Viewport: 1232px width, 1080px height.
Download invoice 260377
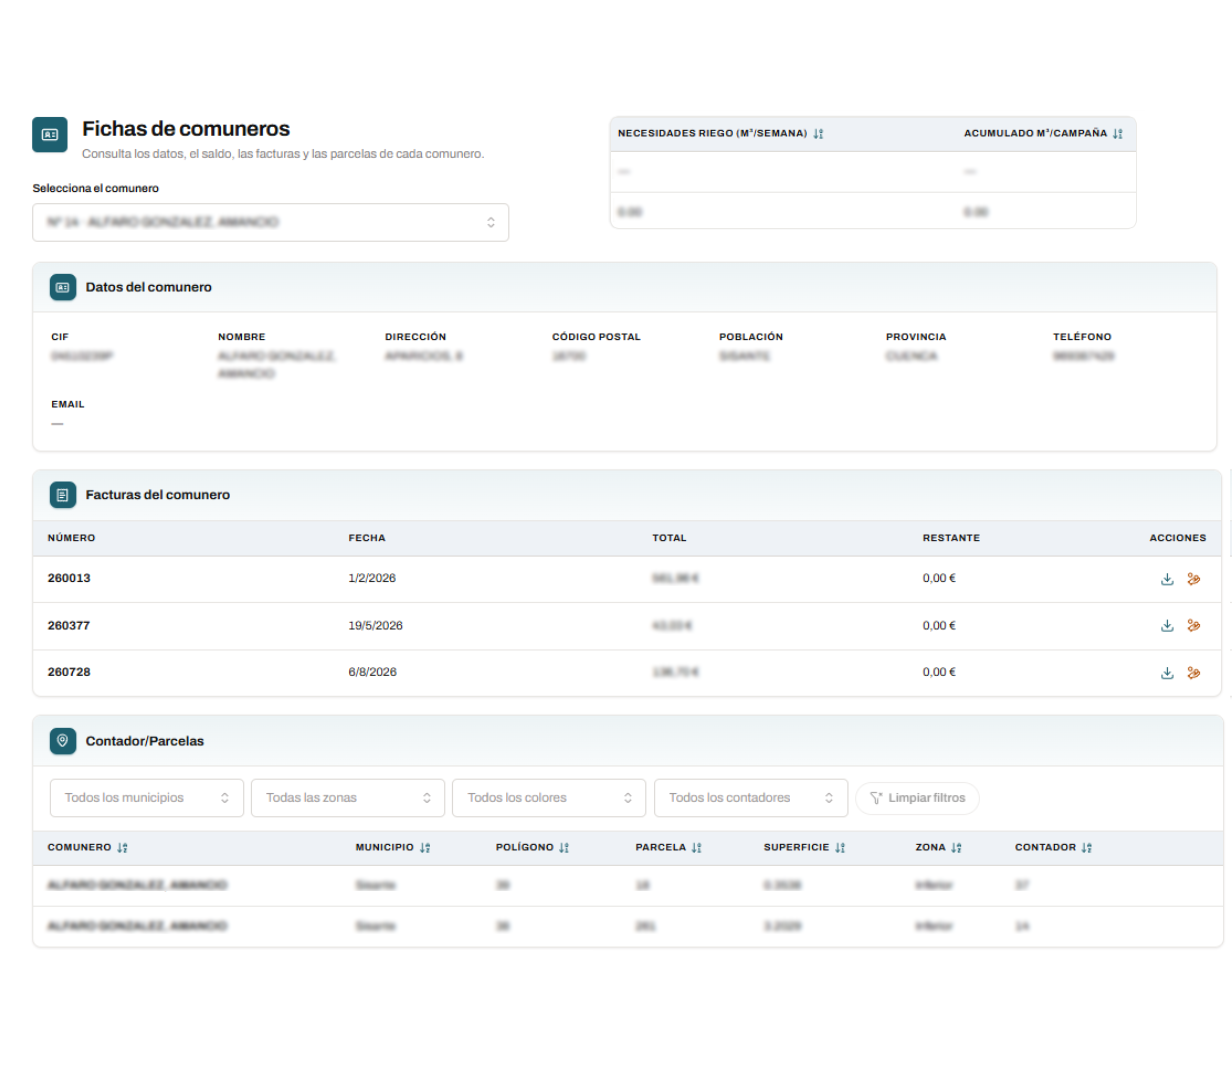1167,626
